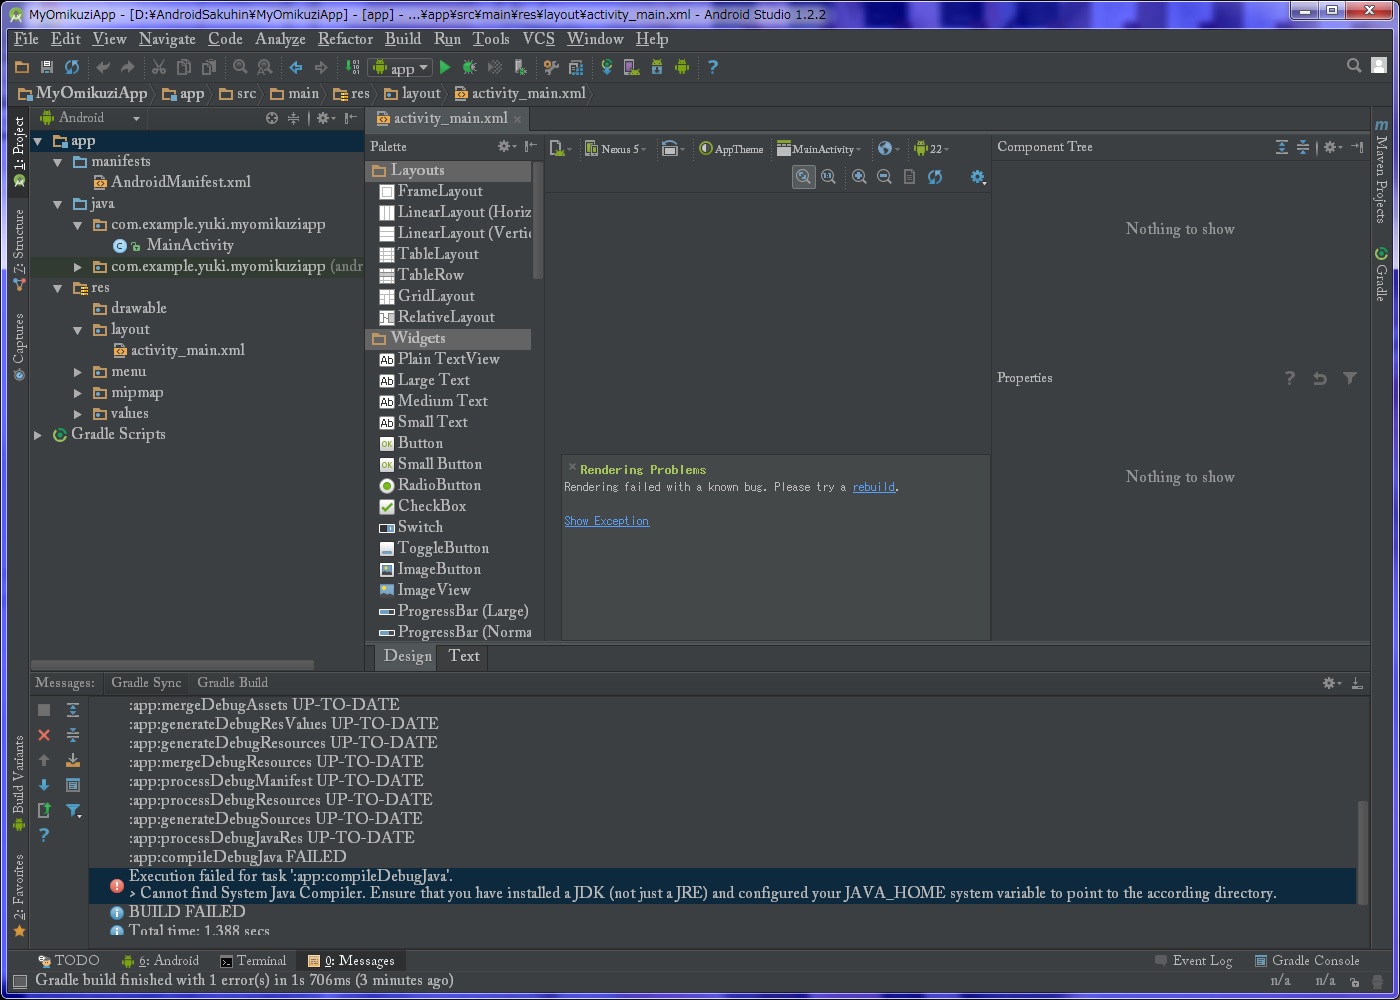Viewport: 1400px width, 1000px height.
Task: Switch to the Text editor tab
Action: 464,656
